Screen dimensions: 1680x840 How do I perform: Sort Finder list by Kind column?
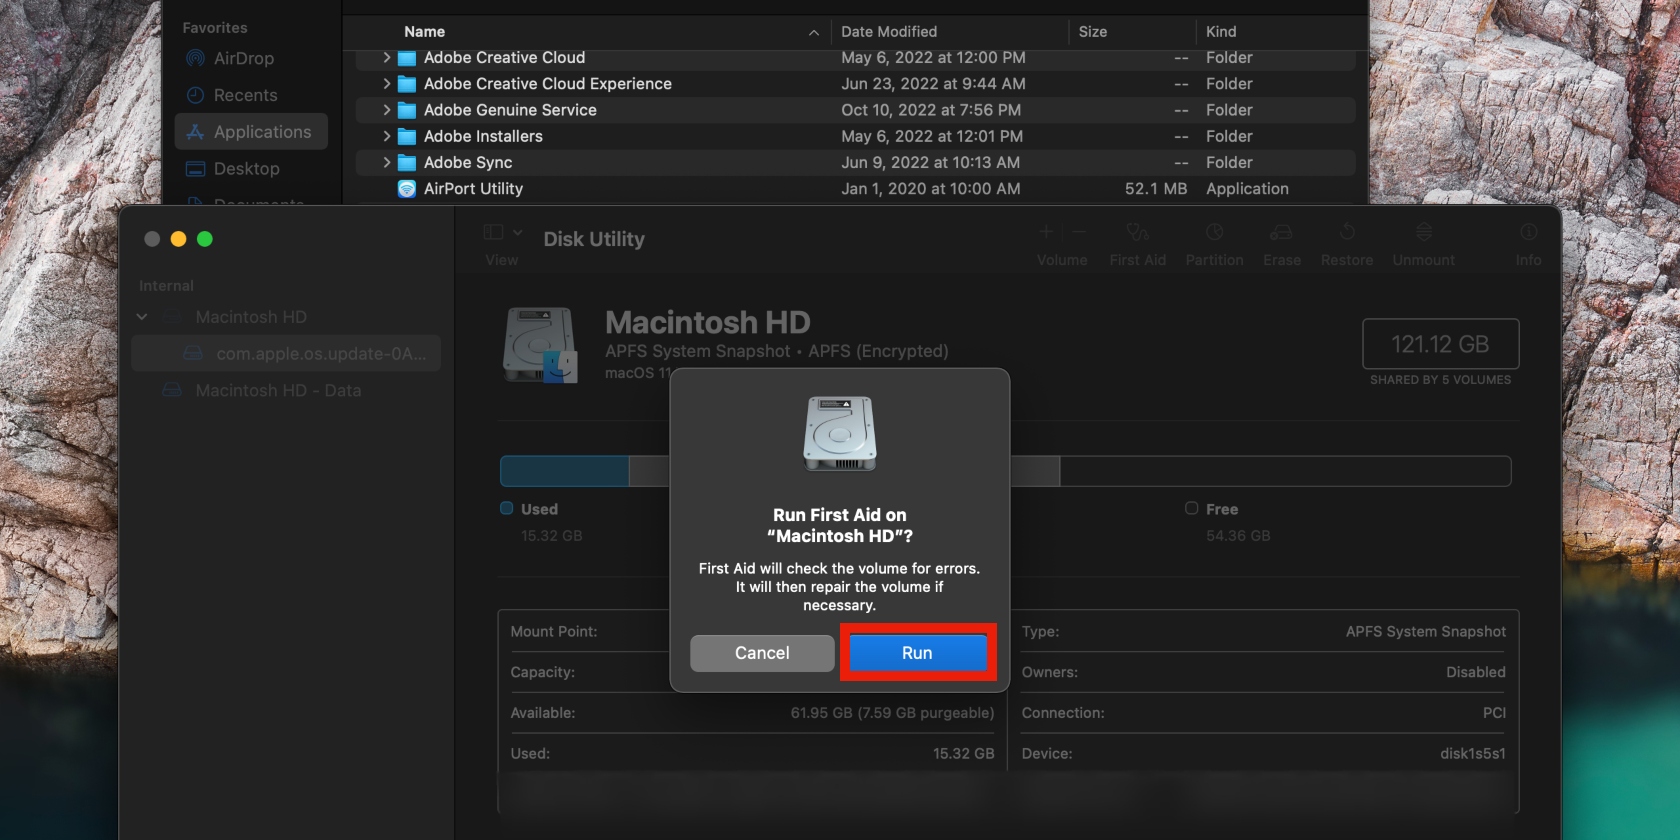point(1221,32)
